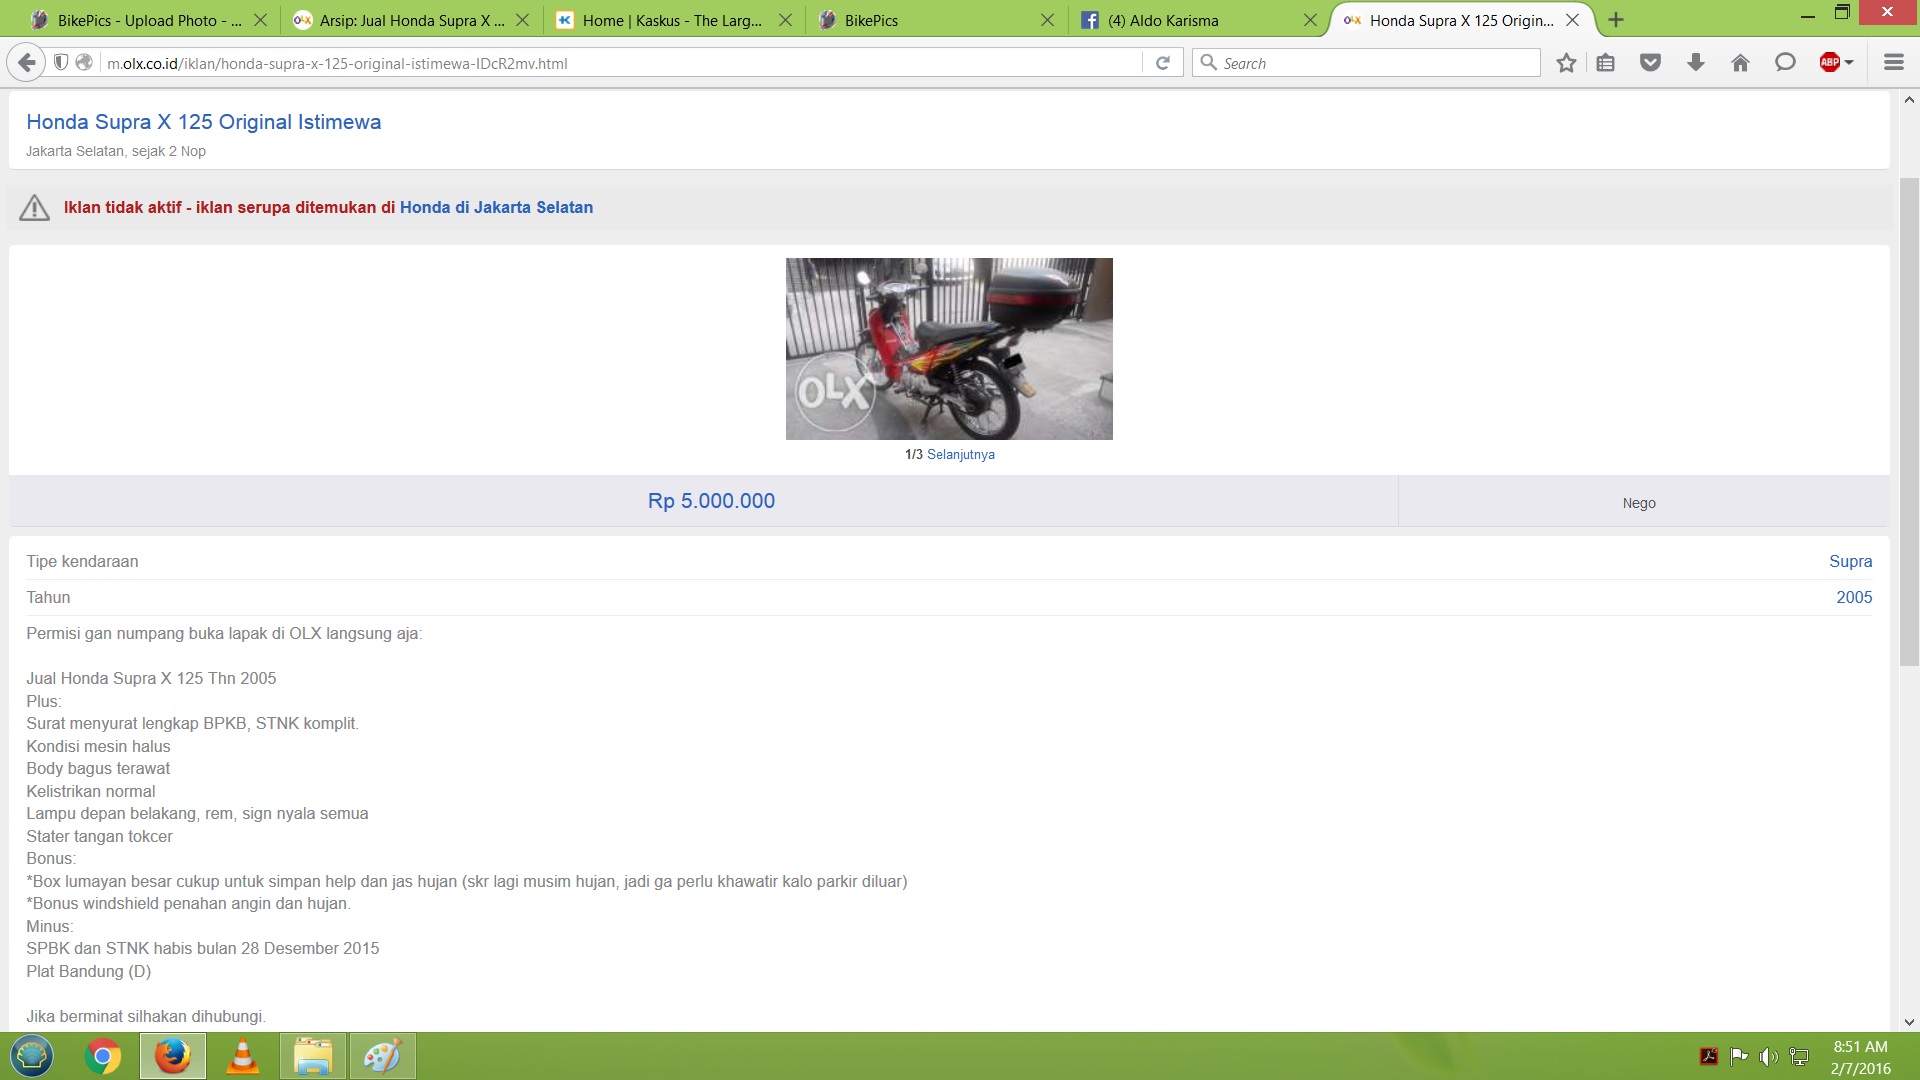Click Selanjutnya next photo link
This screenshot has height=1080, width=1920.
click(960, 454)
